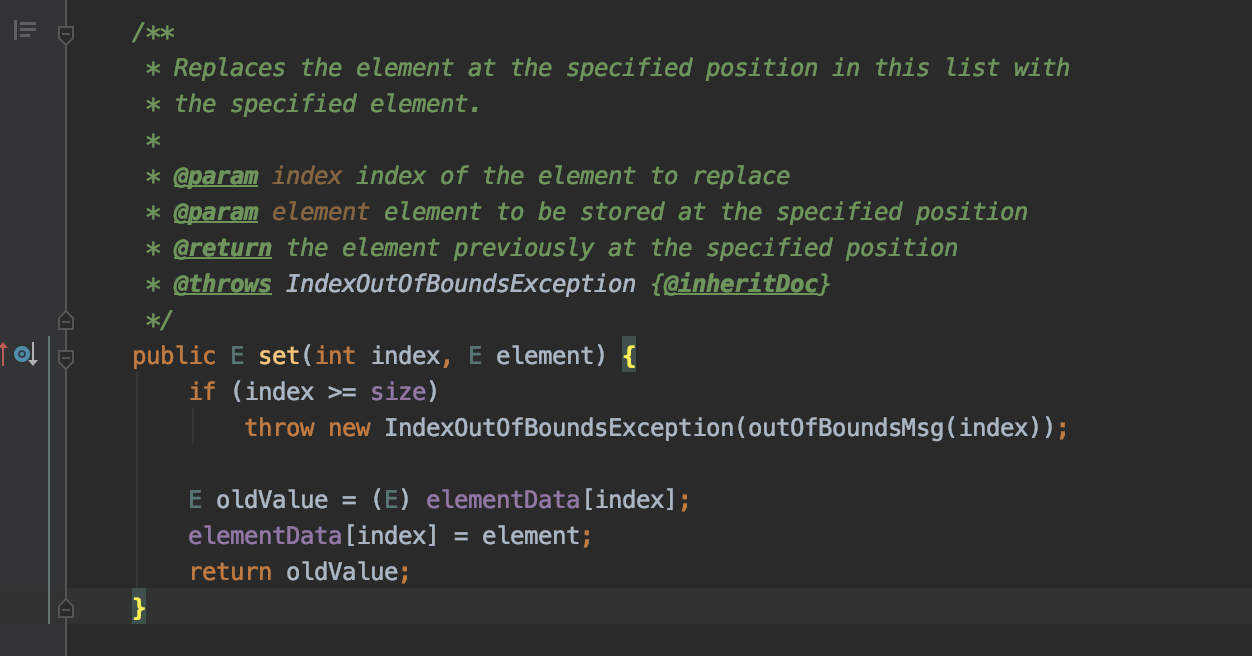The image size is (1252, 656).
Task: Click the reader mode icon in gutter
Action: 25,31
